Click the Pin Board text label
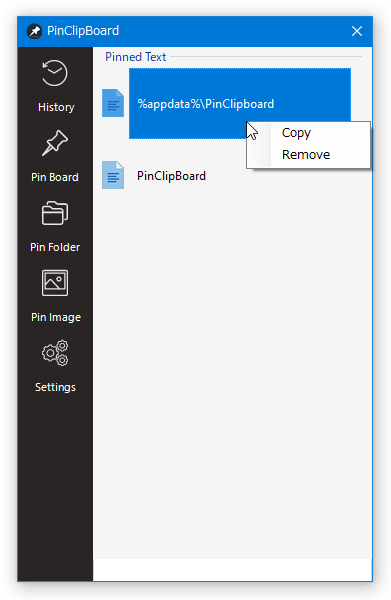This screenshot has width=391, height=600. pos(55,177)
